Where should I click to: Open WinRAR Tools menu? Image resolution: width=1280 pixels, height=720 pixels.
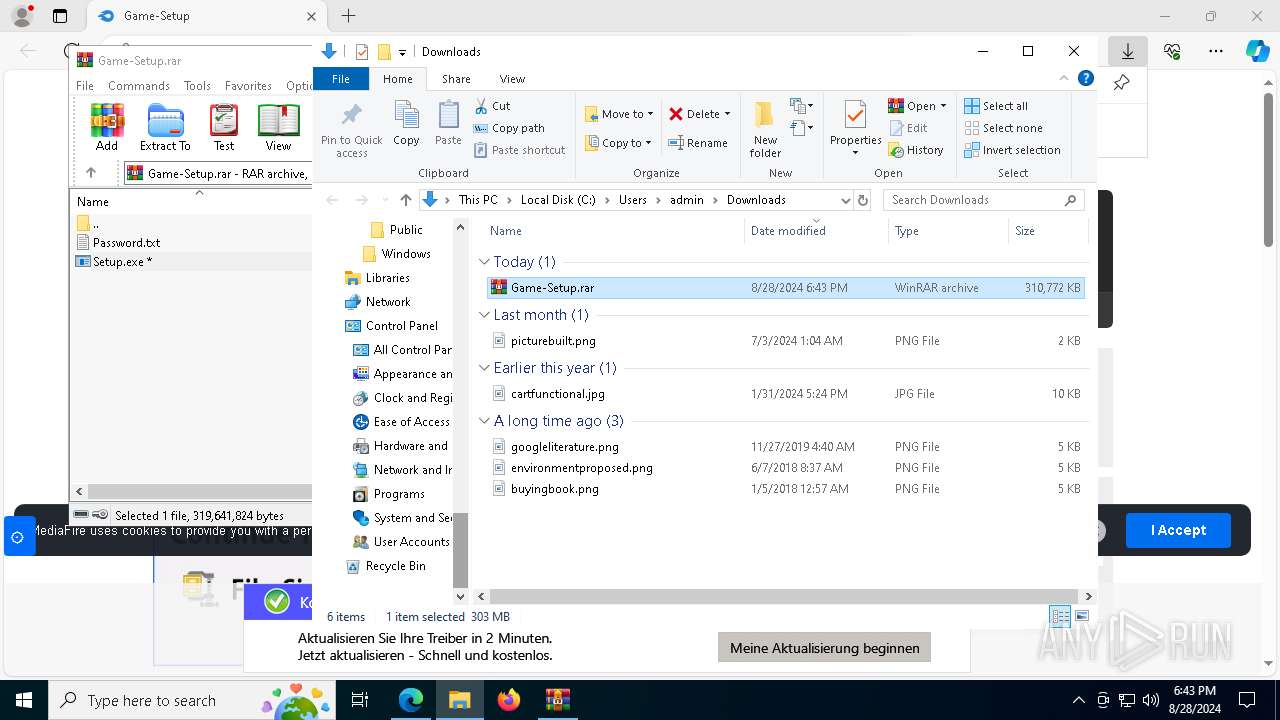(x=197, y=86)
